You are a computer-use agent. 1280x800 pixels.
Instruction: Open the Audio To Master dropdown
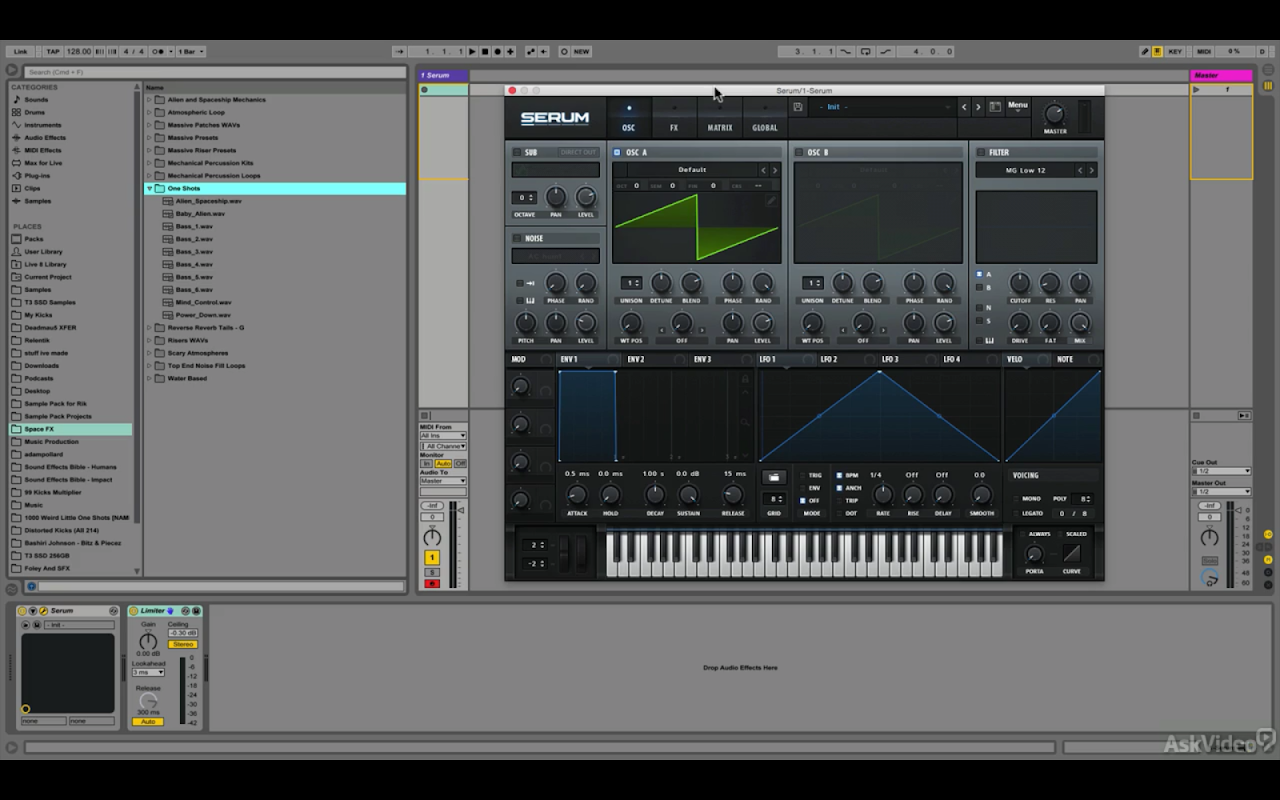[x=443, y=481]
